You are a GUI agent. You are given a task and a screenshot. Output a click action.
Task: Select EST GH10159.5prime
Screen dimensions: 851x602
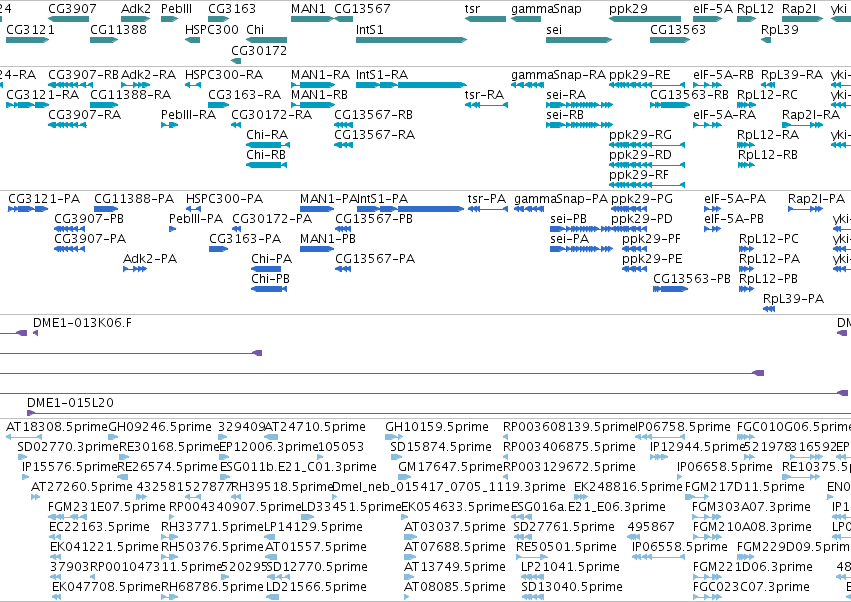point(437,427)
